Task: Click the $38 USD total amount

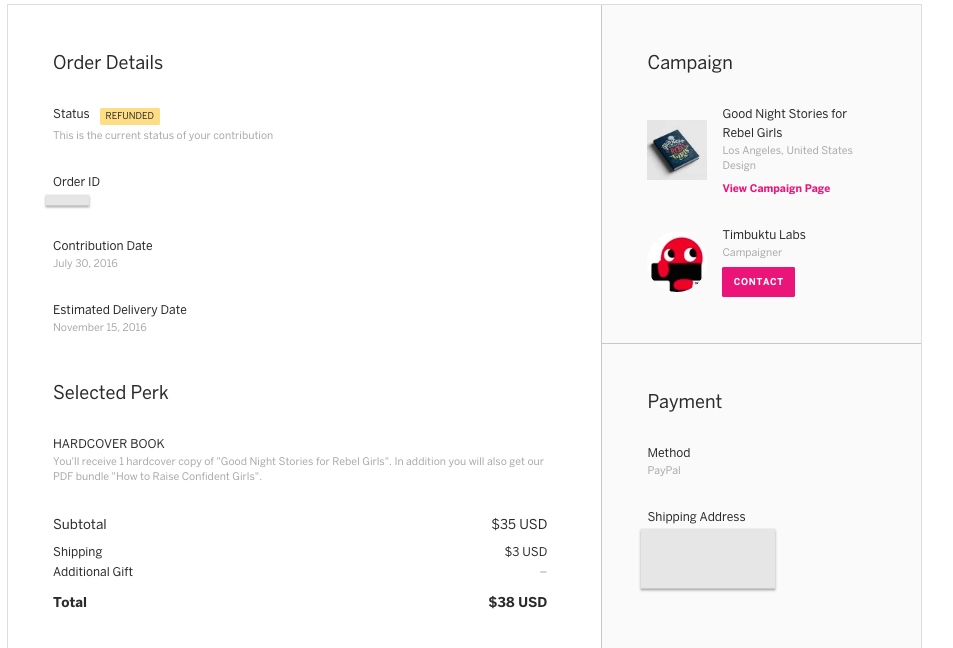Action: (517, 602)
